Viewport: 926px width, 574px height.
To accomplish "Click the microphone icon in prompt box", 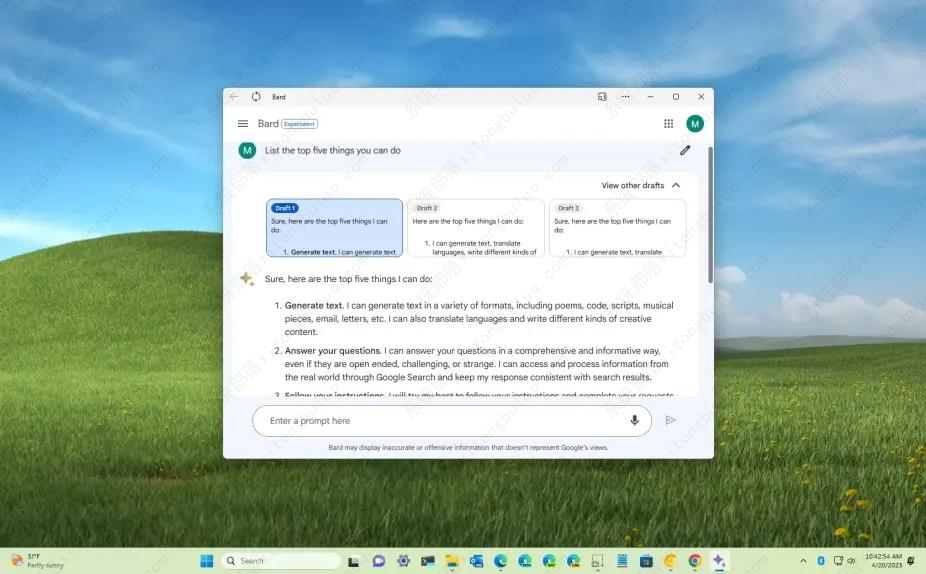I will pyautogui.click(x=634, y=420).
